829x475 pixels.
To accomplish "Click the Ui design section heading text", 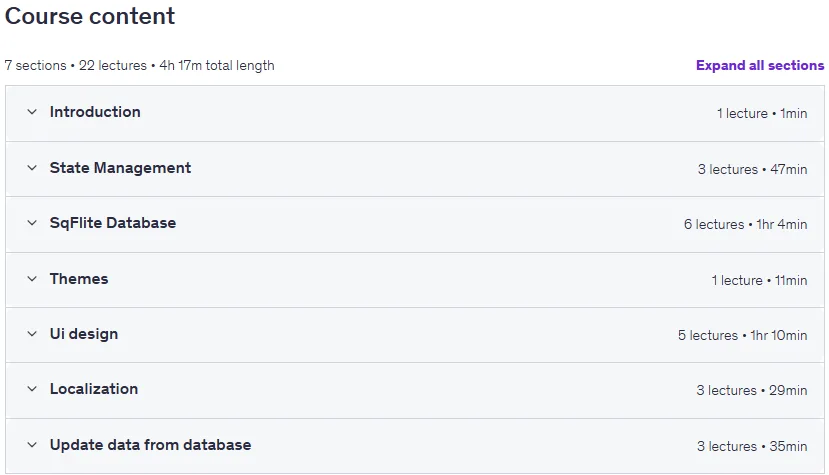I will click(84, 334).
